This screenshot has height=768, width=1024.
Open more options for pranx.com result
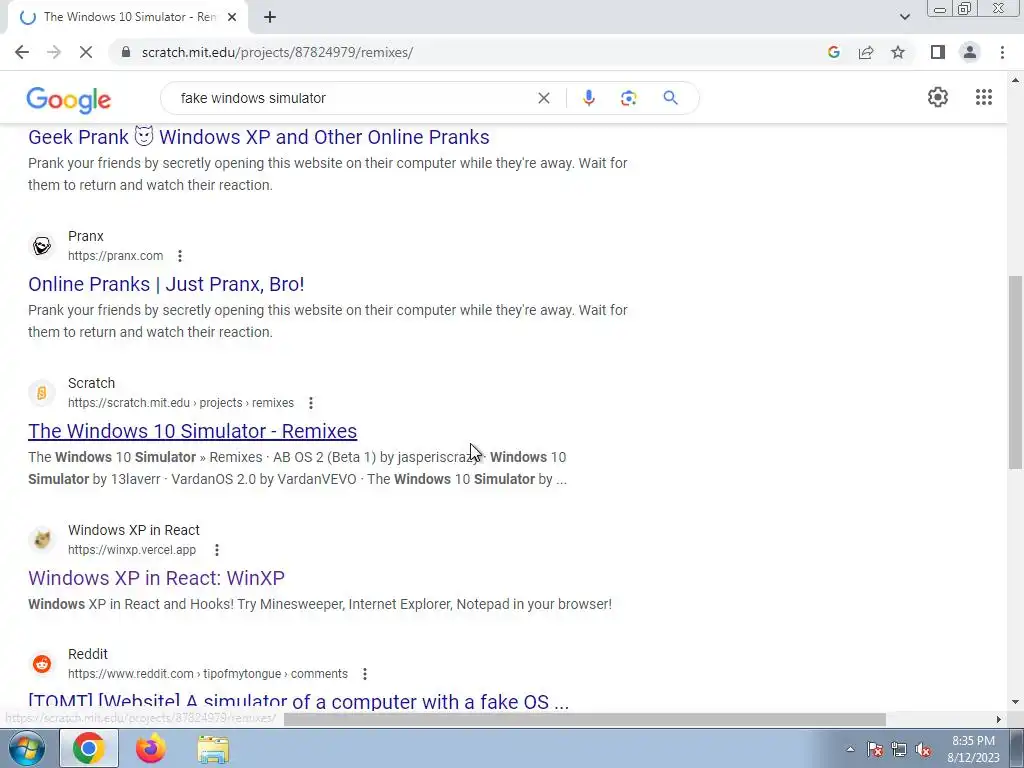pyautogui.click(x=180, y=256)
